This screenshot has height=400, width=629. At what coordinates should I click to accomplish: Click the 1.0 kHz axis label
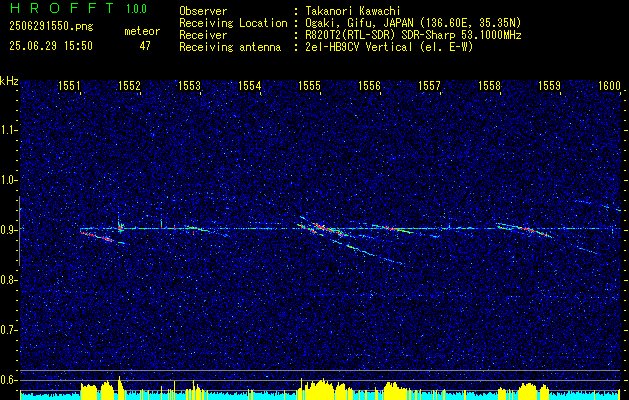click(8, 180)
